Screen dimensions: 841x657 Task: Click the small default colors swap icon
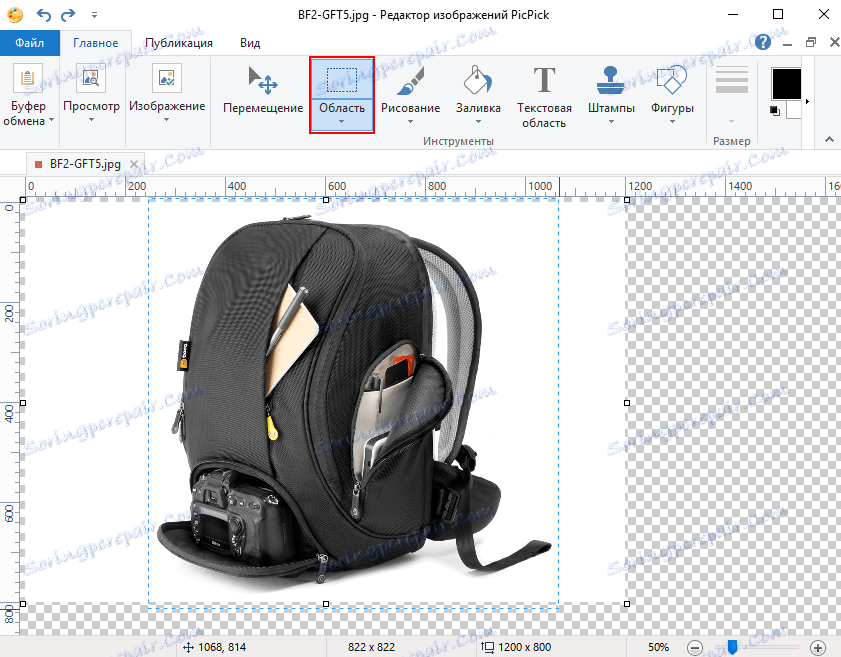(x=774, y=111)
